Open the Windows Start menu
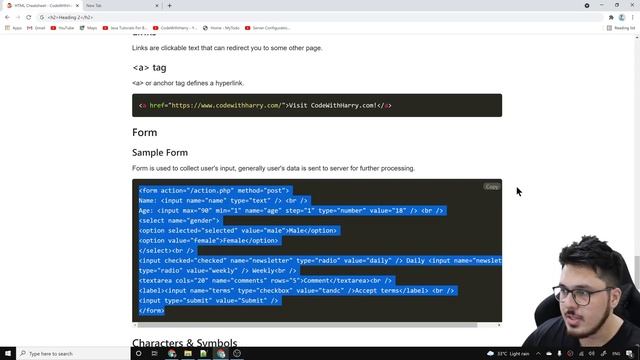The width and height of the screenshot is (640, 360). (8, 353)
